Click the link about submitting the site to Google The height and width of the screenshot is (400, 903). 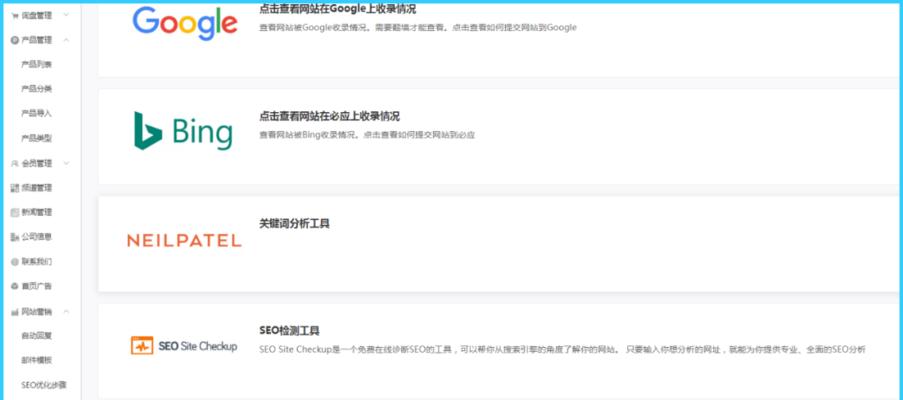tap(514, 28)
